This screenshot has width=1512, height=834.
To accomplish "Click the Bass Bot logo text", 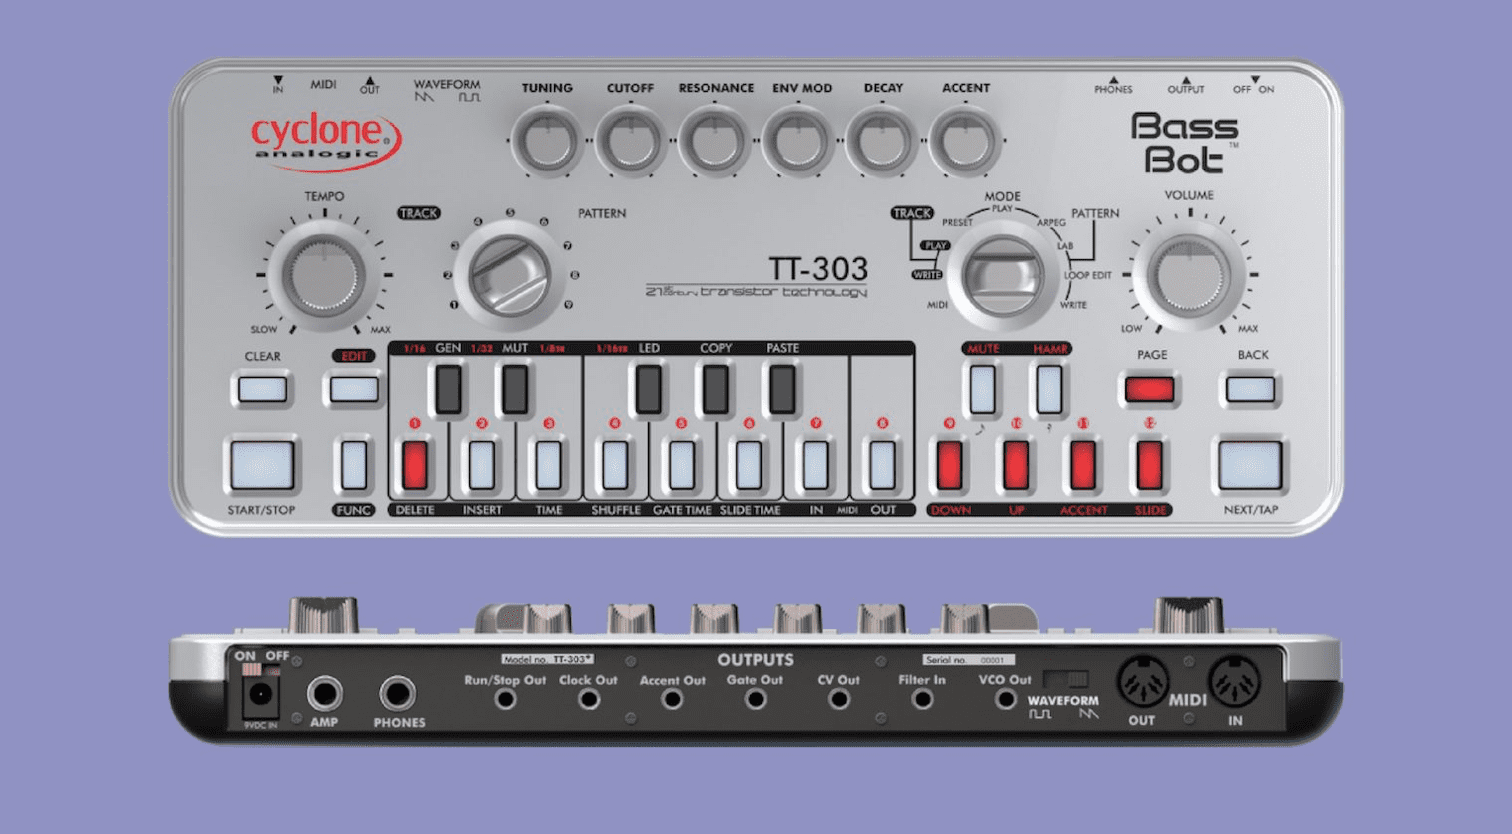I will click(1184, 143).
